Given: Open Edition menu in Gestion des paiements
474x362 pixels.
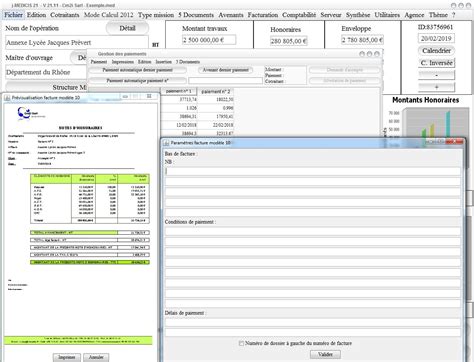Looking at the screenshot, I should 144,62.
